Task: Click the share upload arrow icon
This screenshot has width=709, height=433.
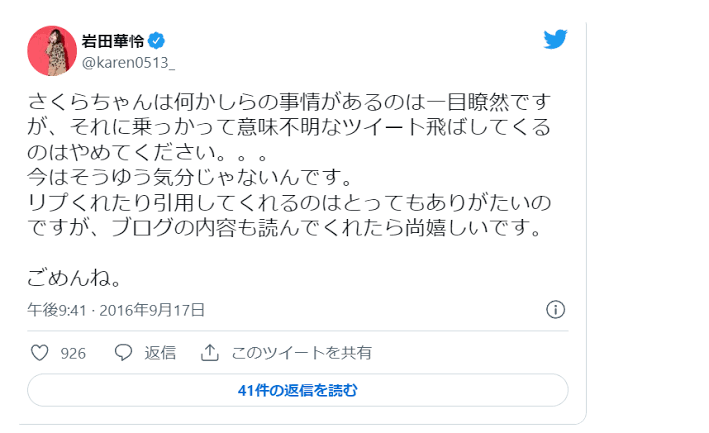Action: point(210,353)
